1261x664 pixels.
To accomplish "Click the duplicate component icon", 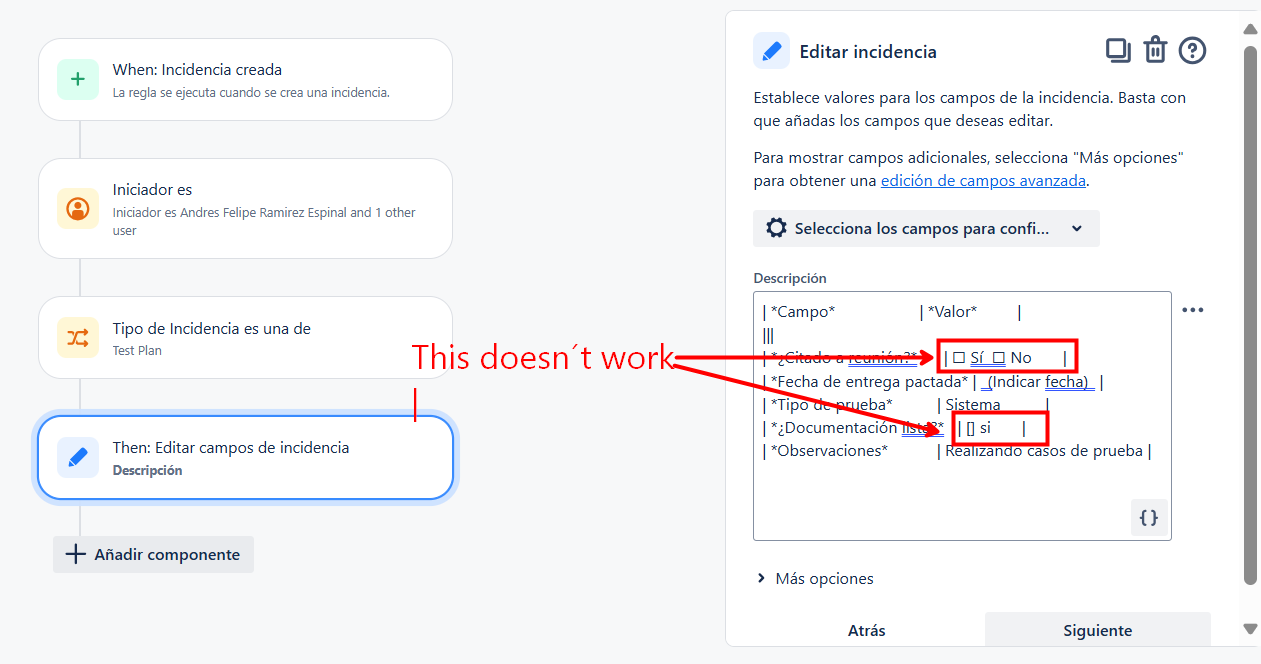I will (x=1118, y=50).
